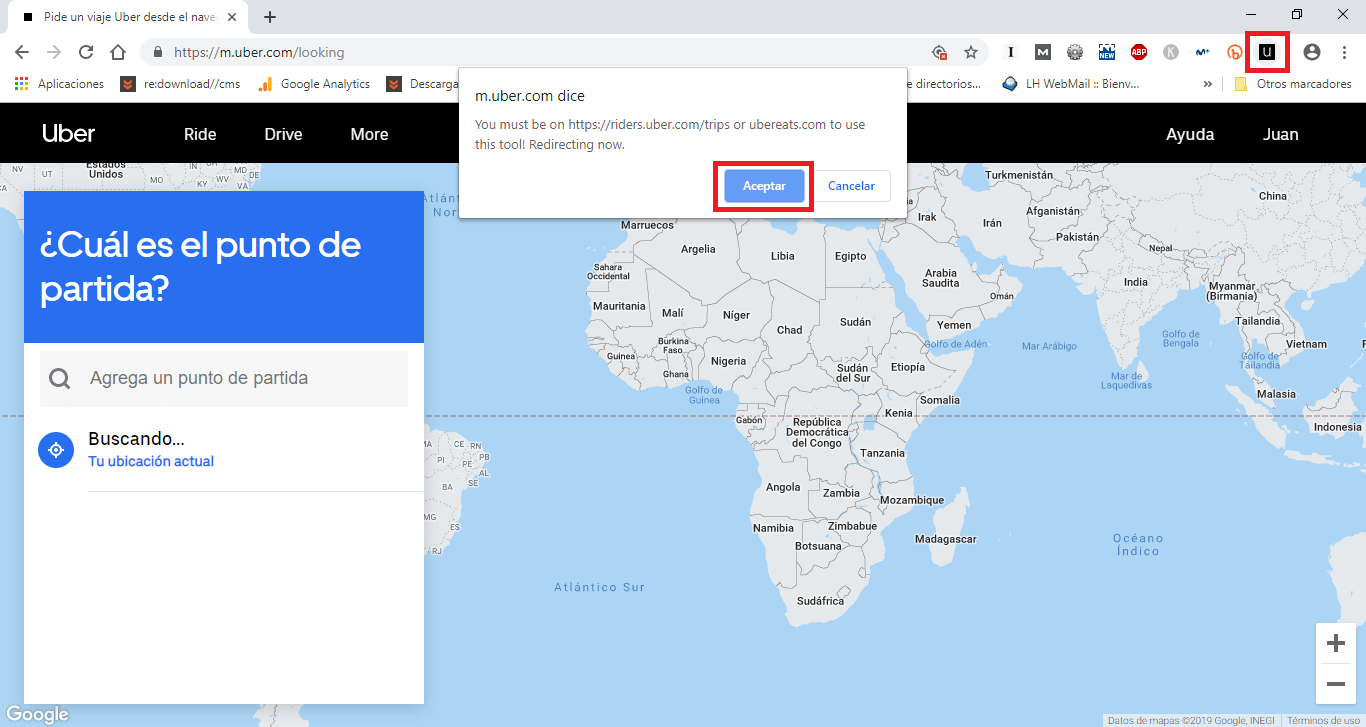Open a new browser tab
This screenshot has width=1366, height=727.
(270, 17)
